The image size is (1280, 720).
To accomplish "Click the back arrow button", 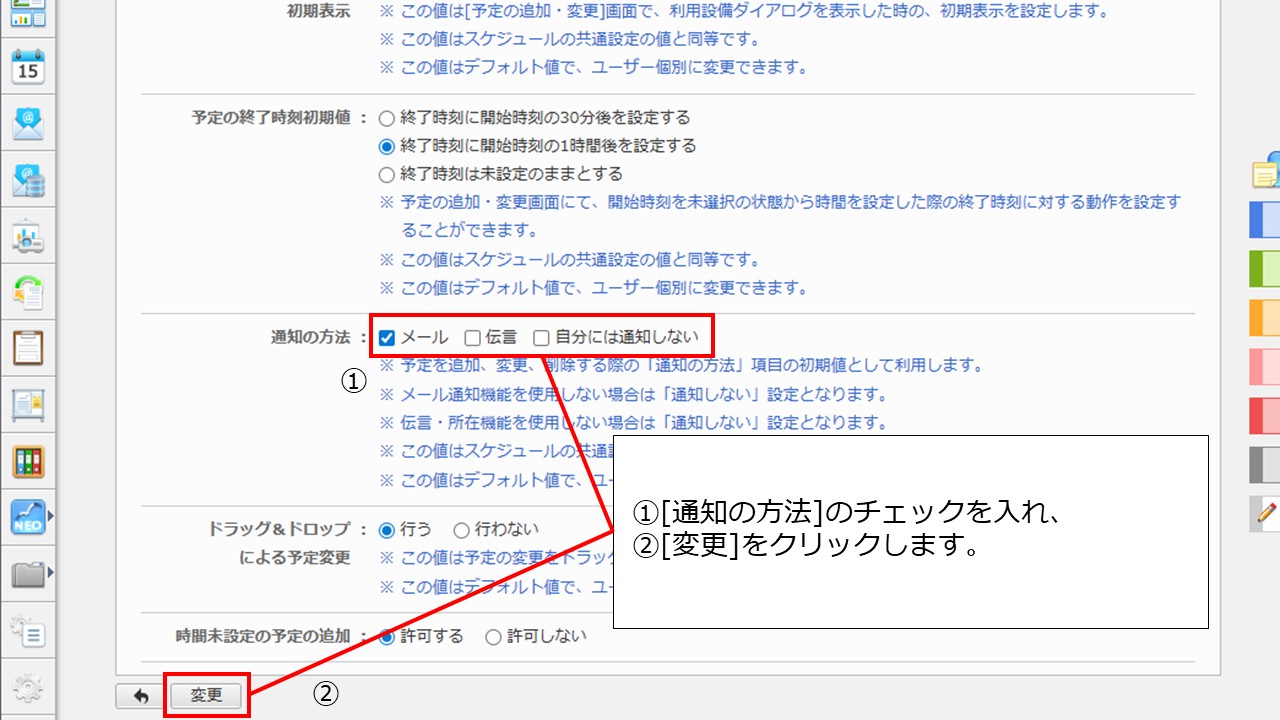I will (x=141, y=696).
